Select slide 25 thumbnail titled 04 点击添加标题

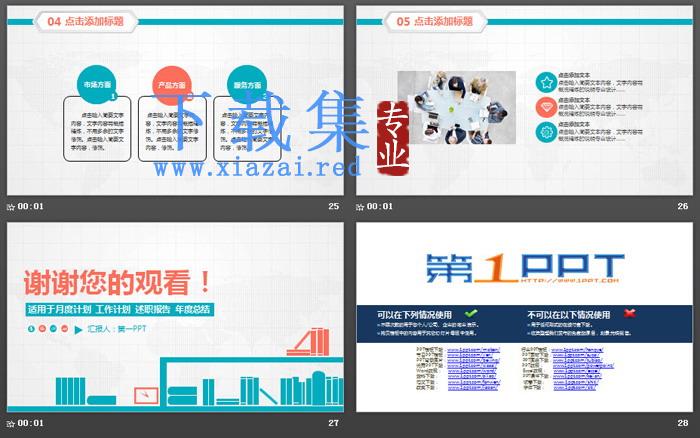click(x=175, y=100)
